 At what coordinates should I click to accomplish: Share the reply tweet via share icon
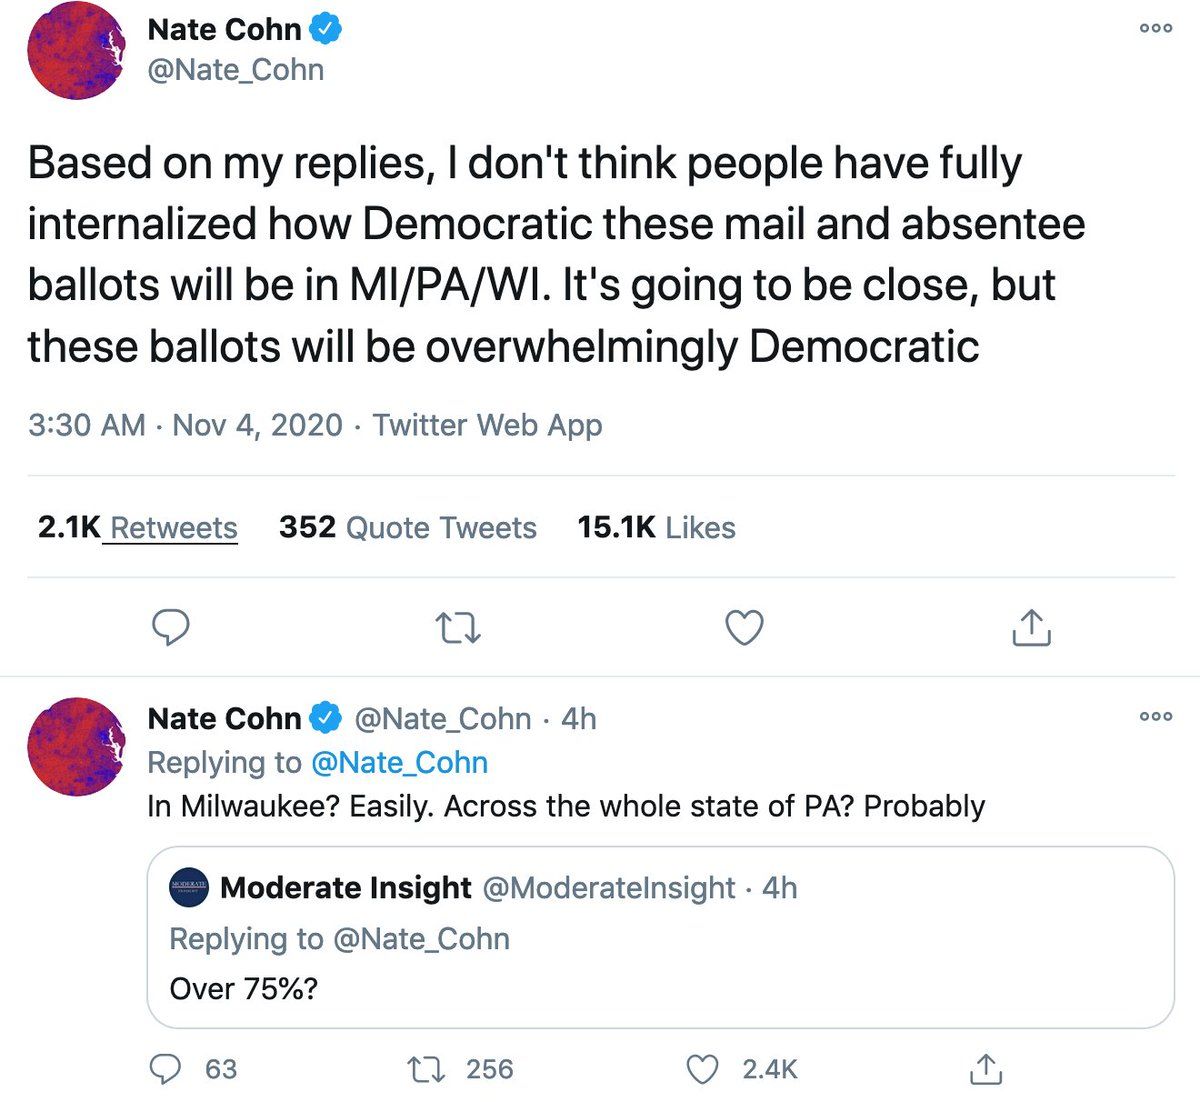(985, 1069)
